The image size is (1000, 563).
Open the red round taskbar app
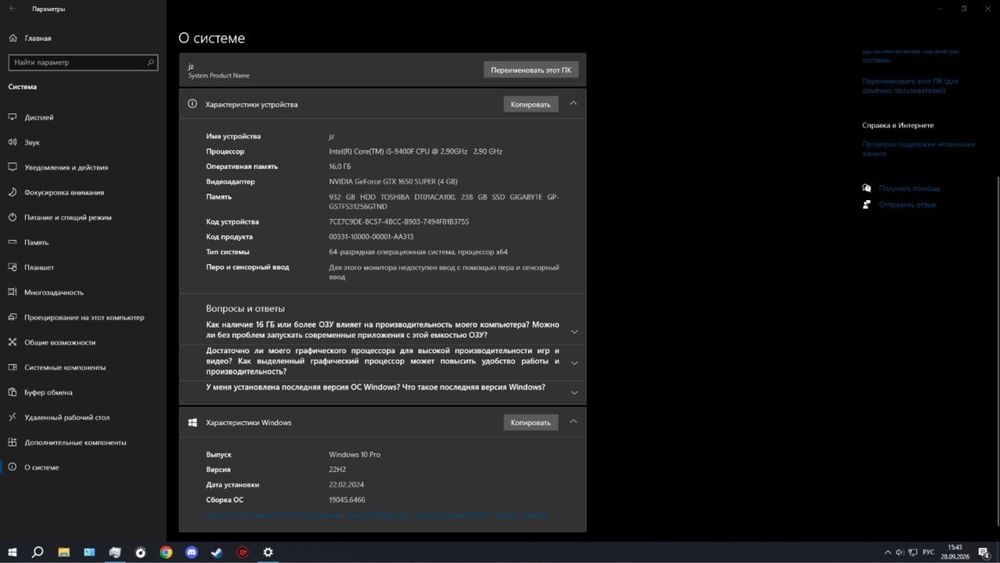point(242,552)
